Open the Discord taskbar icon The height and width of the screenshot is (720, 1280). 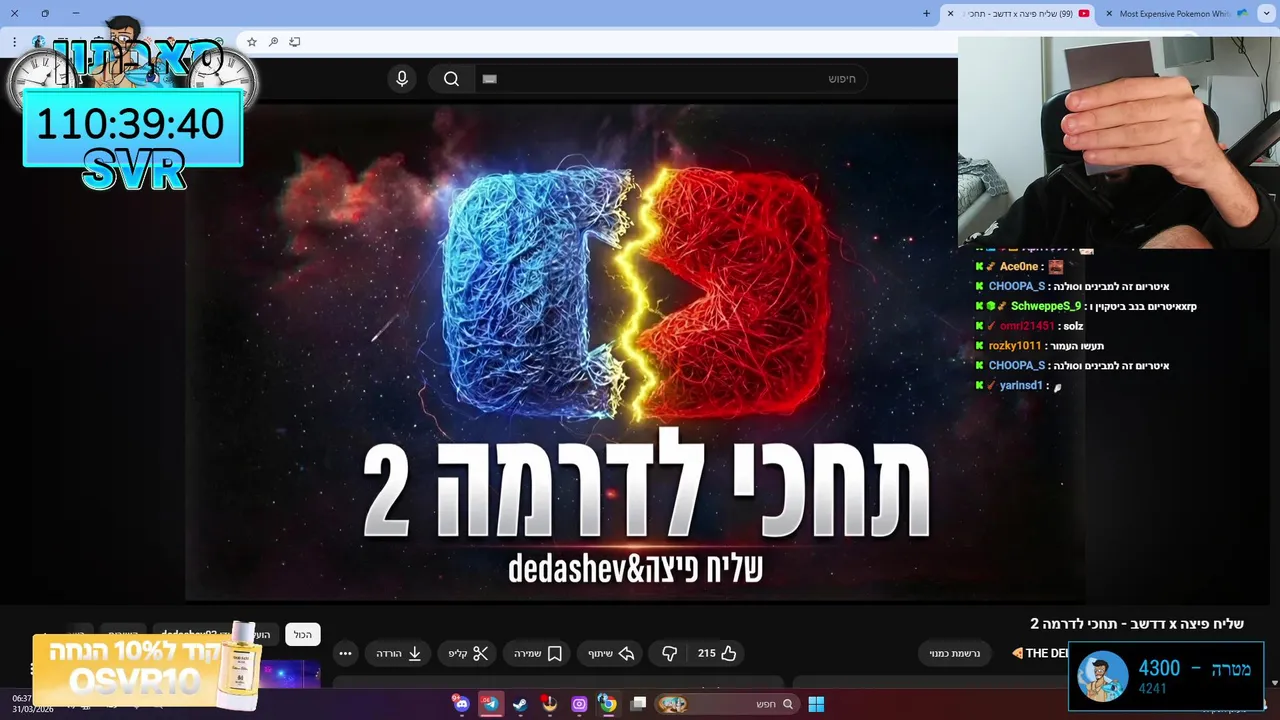461,704
